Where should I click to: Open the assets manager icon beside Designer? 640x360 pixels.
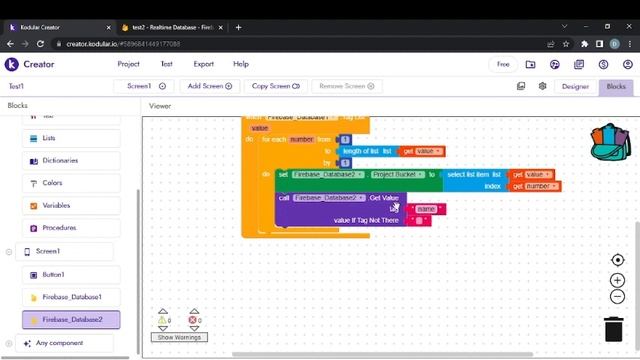(x=521, y=86)
